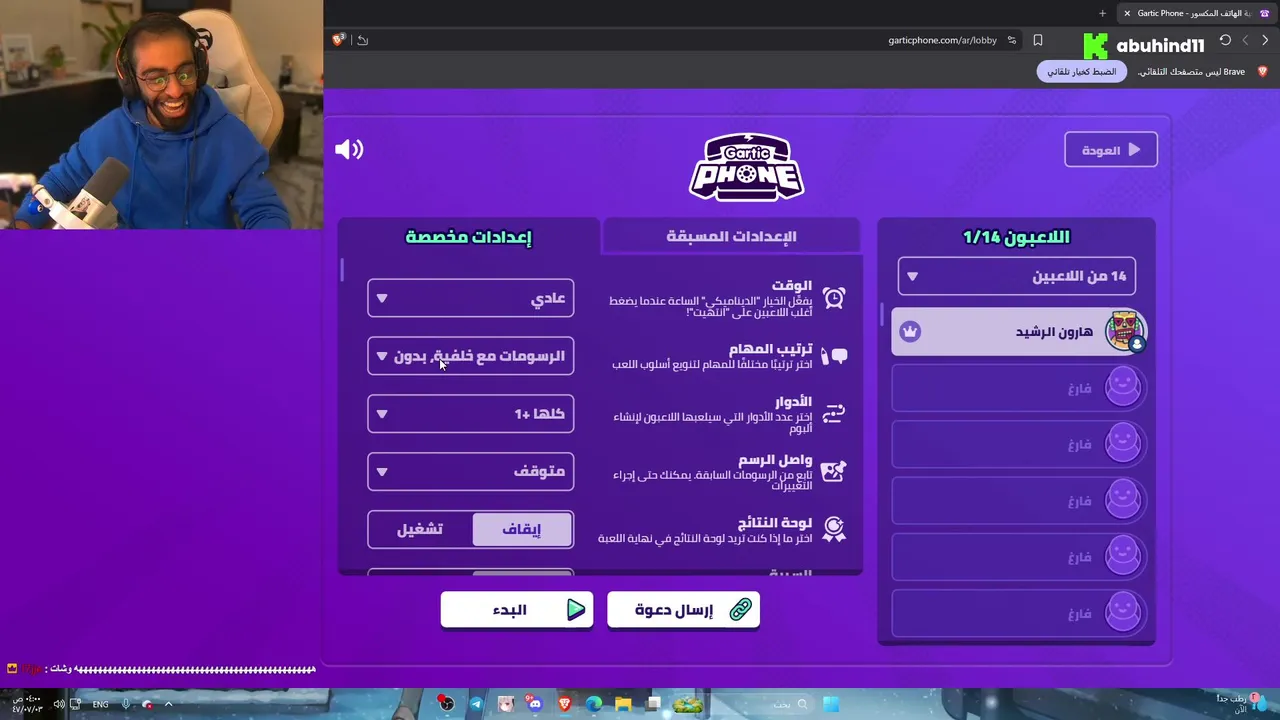Click the هارون الرشيد player avatar

tap(1124, 331)
